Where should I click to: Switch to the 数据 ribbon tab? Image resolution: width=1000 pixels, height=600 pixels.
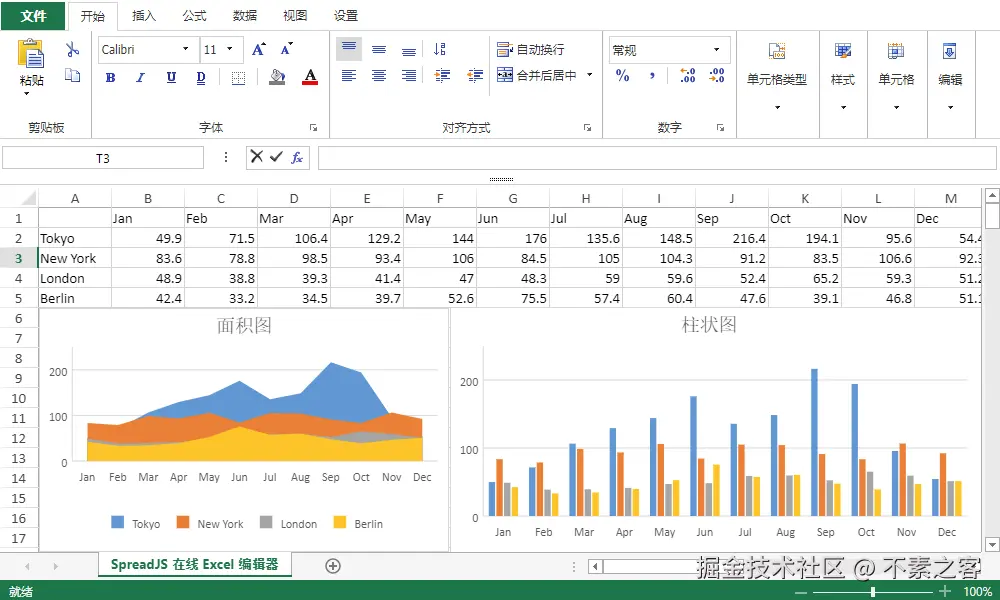coord(244,16)
